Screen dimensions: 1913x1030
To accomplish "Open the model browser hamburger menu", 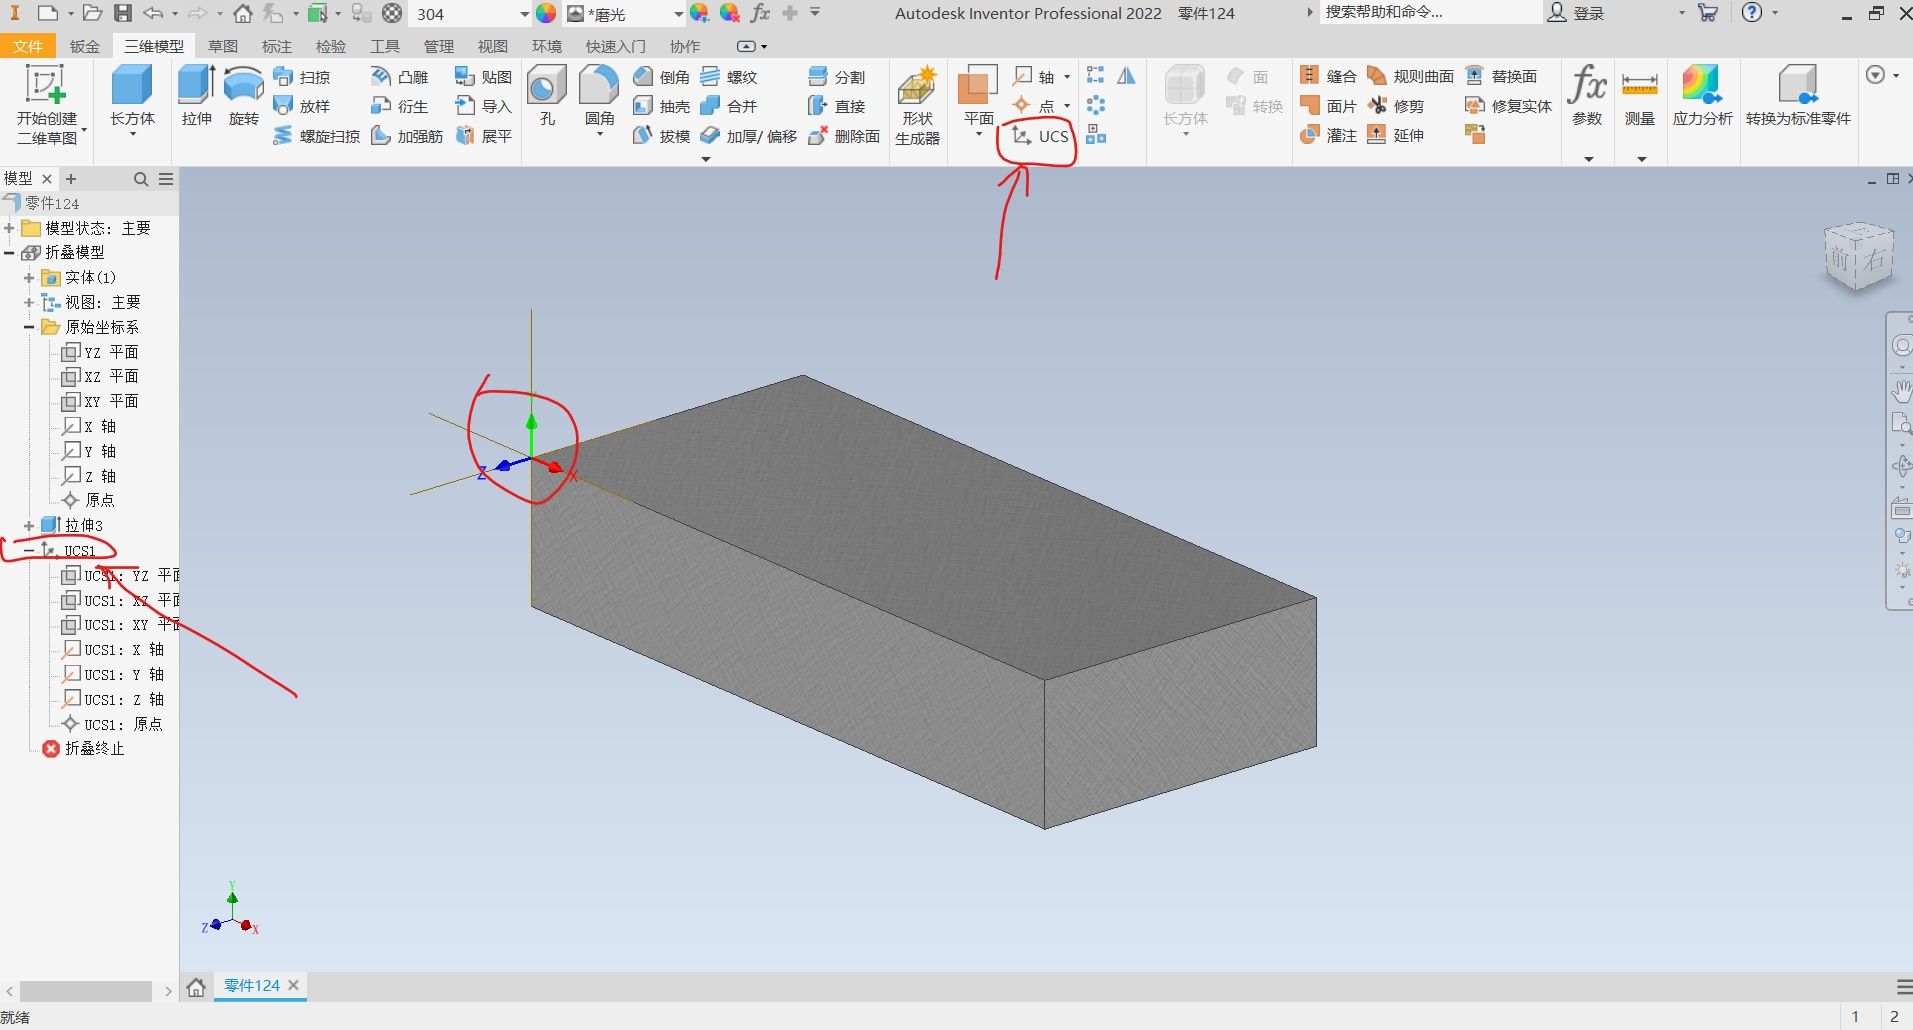I will [x=166, y=179].
